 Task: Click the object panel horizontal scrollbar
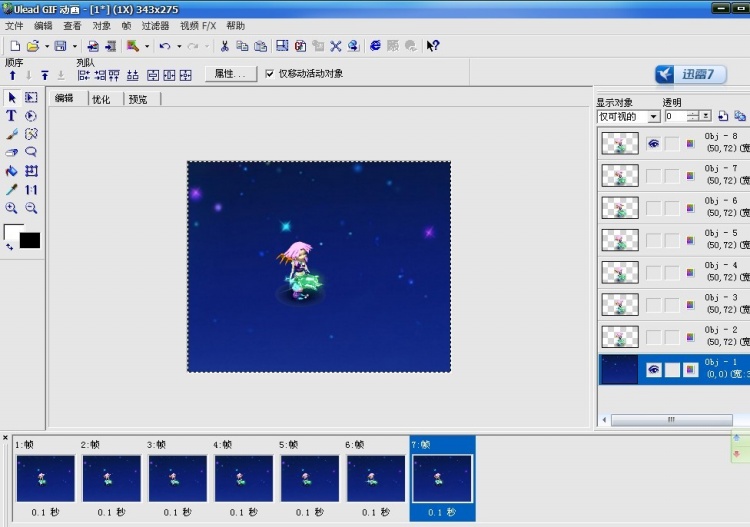(x=672, y=420)
